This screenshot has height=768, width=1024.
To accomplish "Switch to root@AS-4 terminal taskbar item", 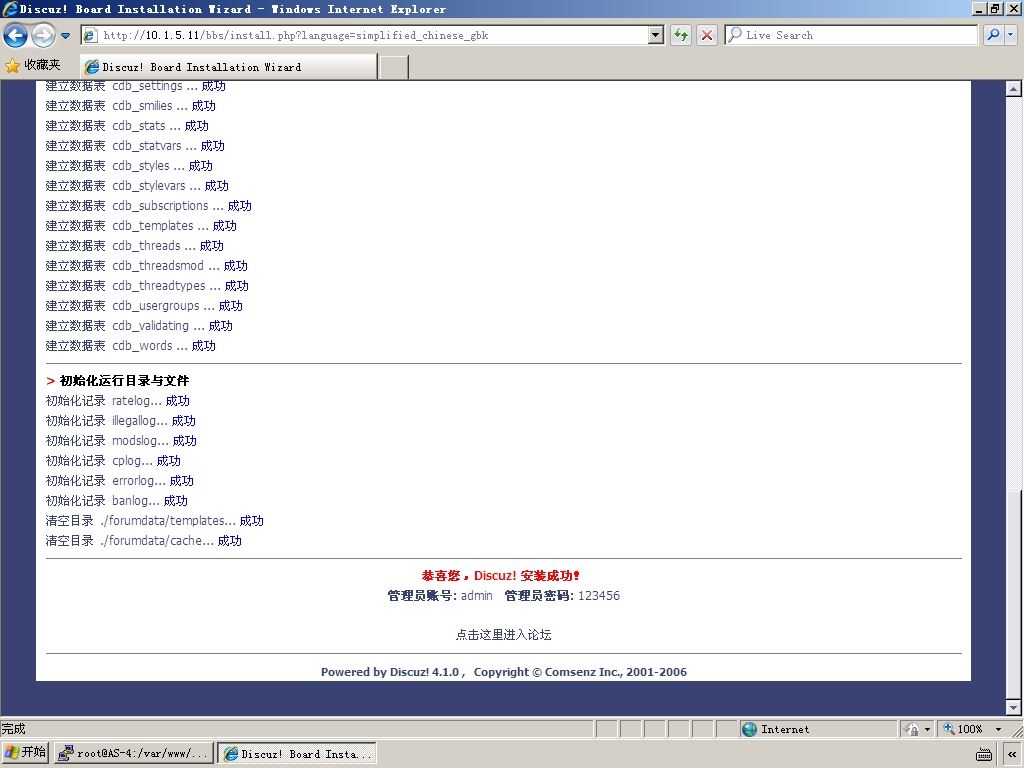I will (x=134, y=754).
